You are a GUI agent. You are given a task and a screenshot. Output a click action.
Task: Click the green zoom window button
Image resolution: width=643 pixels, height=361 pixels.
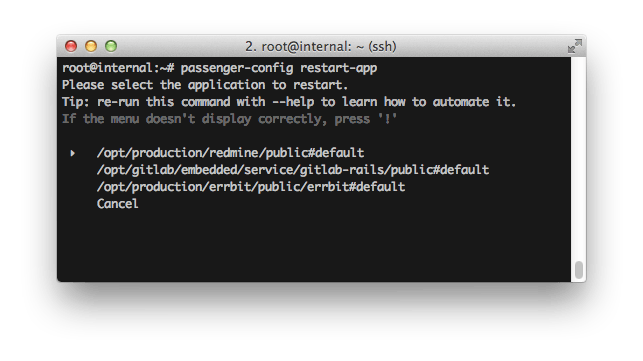[111, 46]
